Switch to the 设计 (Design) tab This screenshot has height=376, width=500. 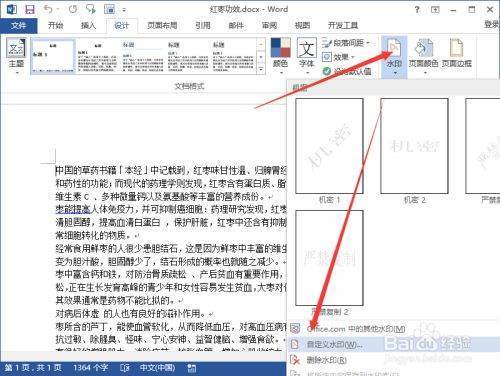(x=122, y=26)
